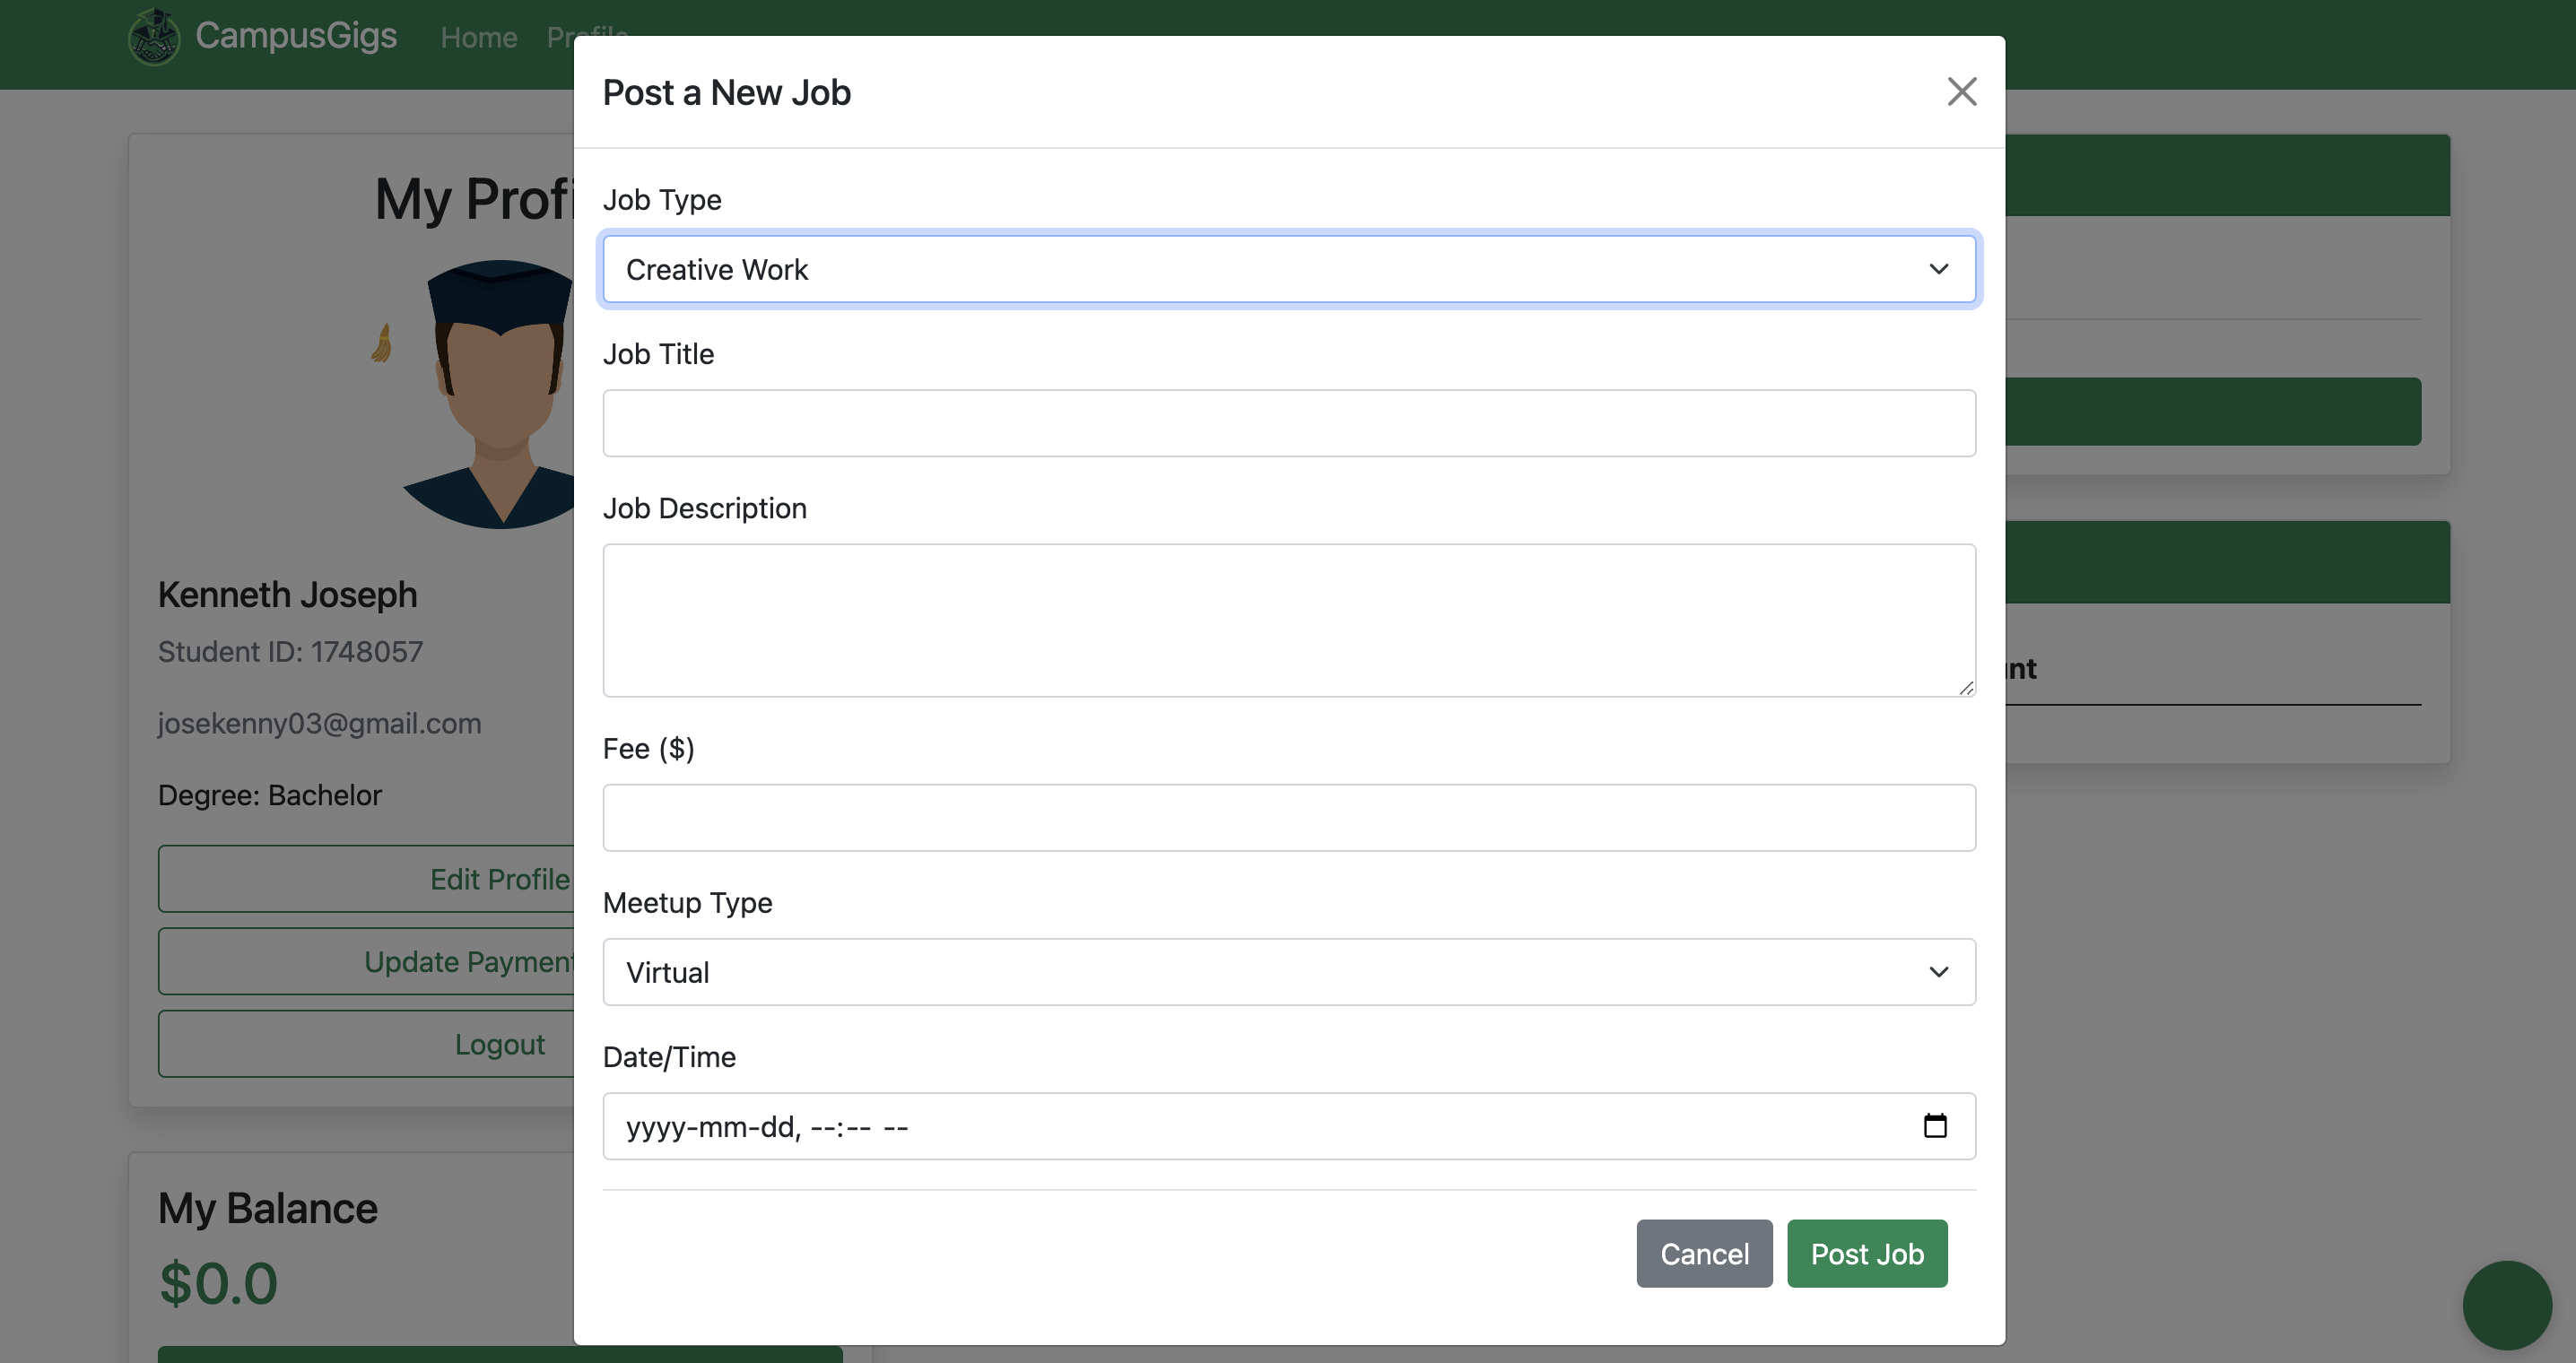Screen dimensions: 2576x1363
Task: Click the CampusGigs brand name link
Action: (x=296, y=36)
